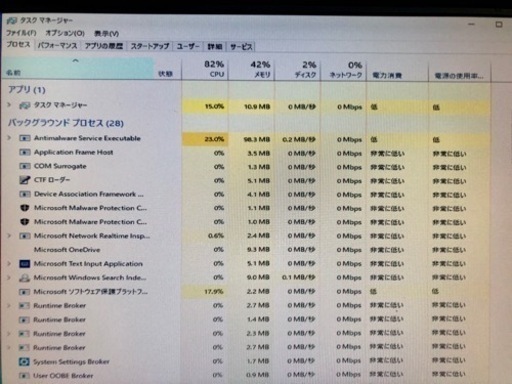
Task: Open the オプション(O) menu
Action: tap(65, 33)
